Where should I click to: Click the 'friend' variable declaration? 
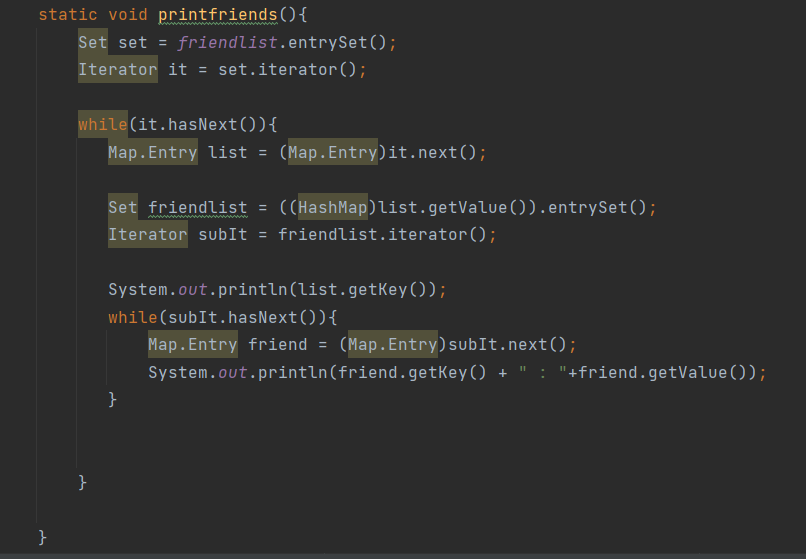278,345
